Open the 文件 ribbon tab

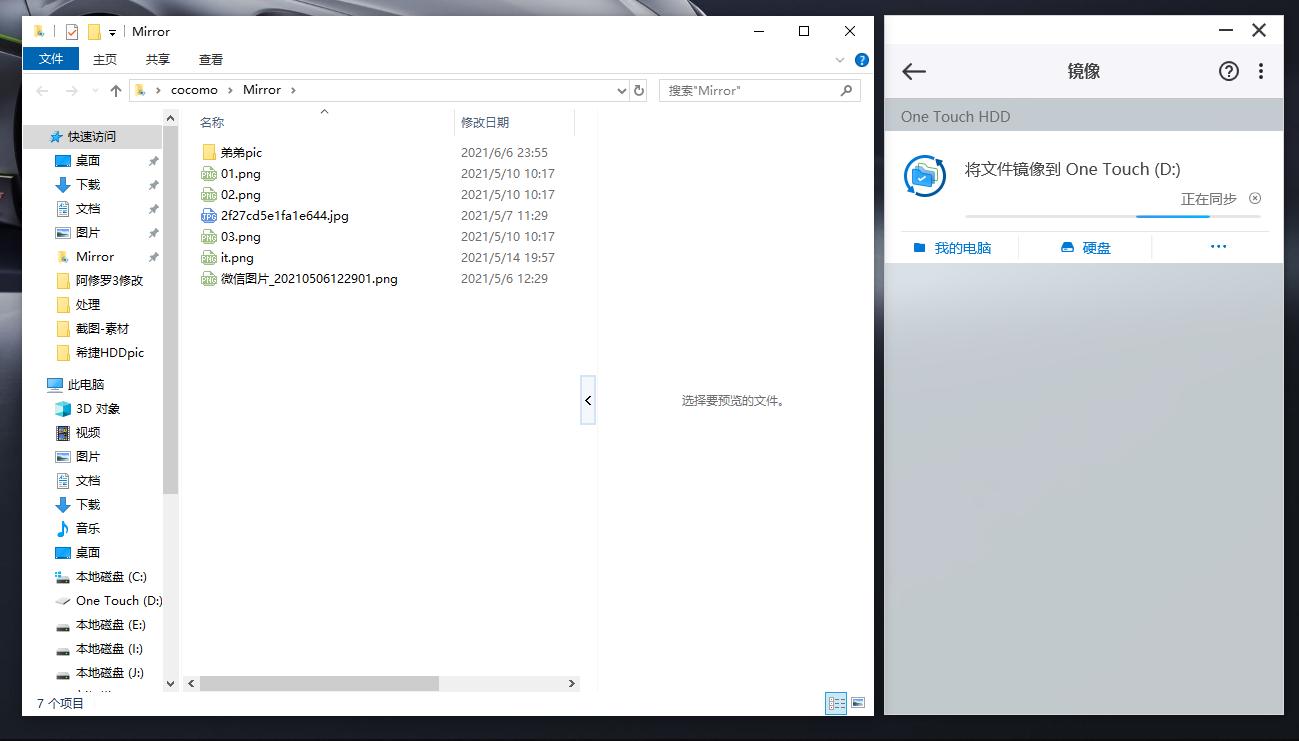click(51, 59)
